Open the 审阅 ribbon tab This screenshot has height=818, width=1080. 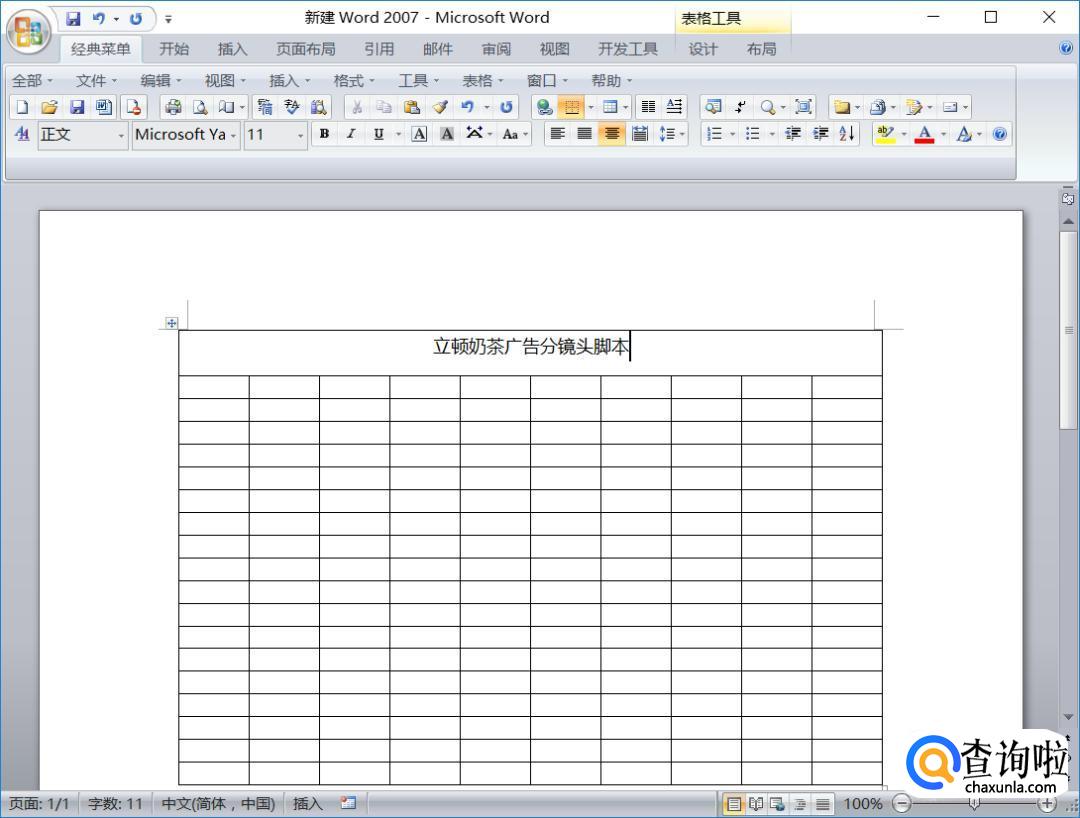pyautogui.click(x=496, y=49)
